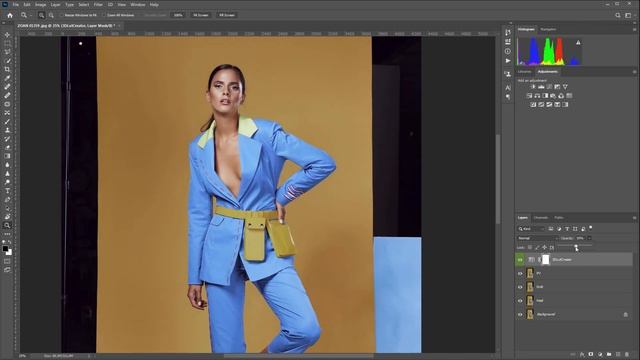Select the Clone Stamp tool
The image size is (640, 360).
7,130
